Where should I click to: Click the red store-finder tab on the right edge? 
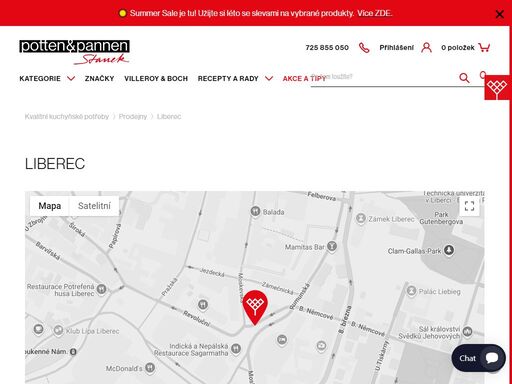click(x=497, y=88)
